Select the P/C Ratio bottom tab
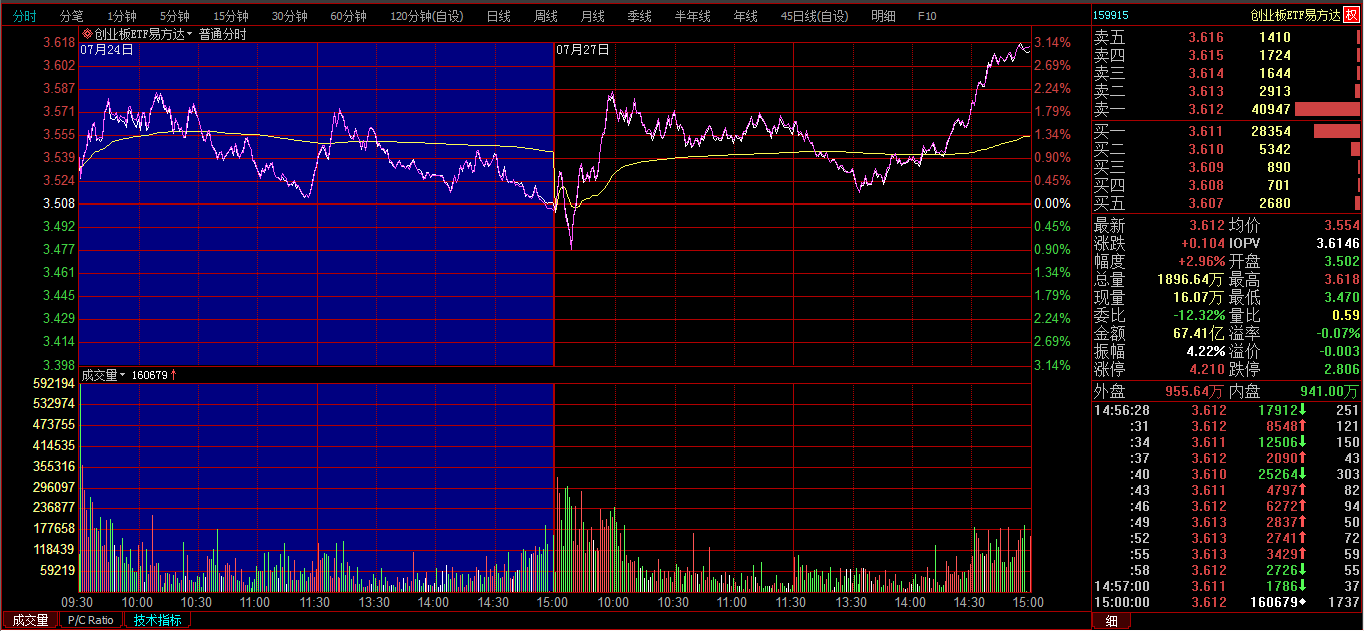 point(91,620)
